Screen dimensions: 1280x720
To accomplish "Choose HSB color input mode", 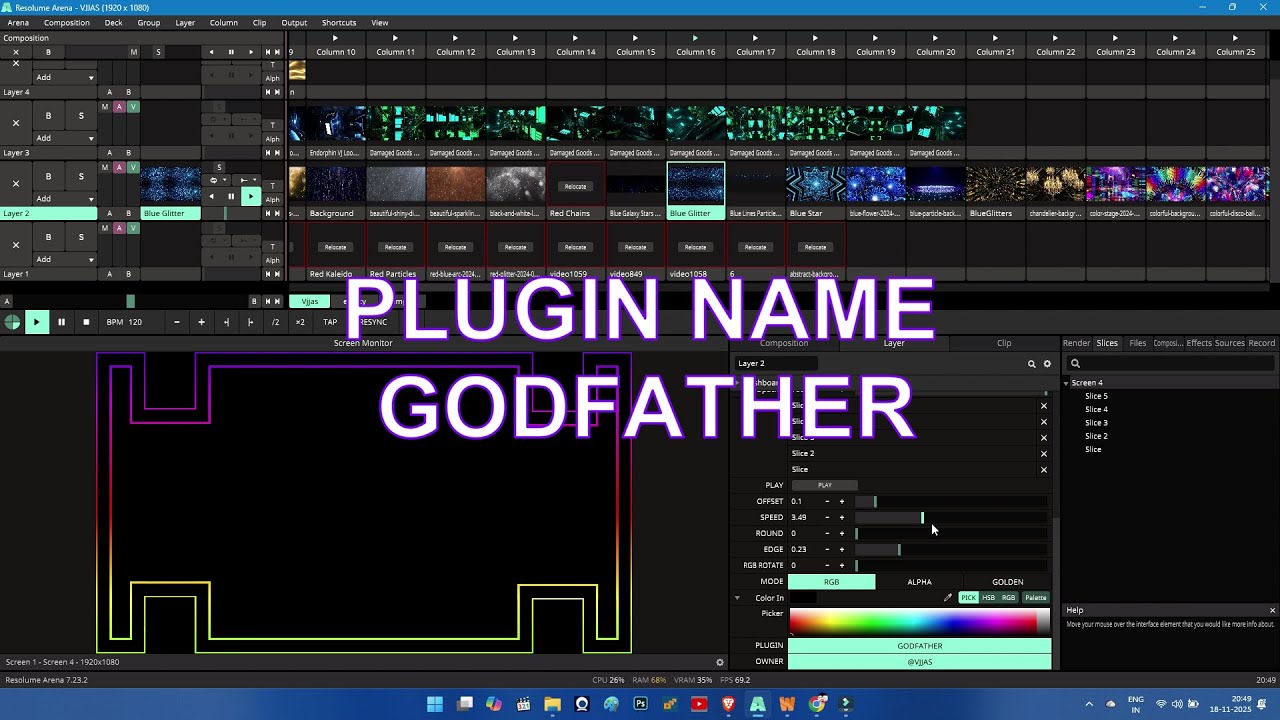I will click(x=988, y=598).
